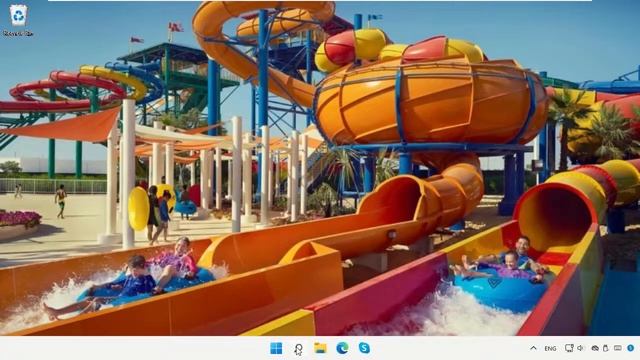
Task: Click the taskbar Search icon
Action: [x=298, y=348]
